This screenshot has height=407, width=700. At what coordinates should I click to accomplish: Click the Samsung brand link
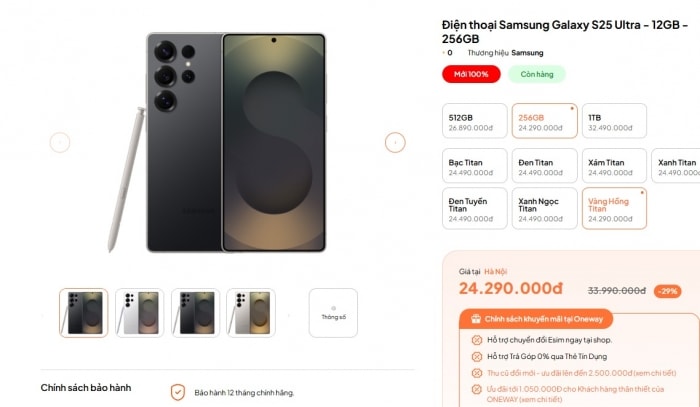point(527,53)
